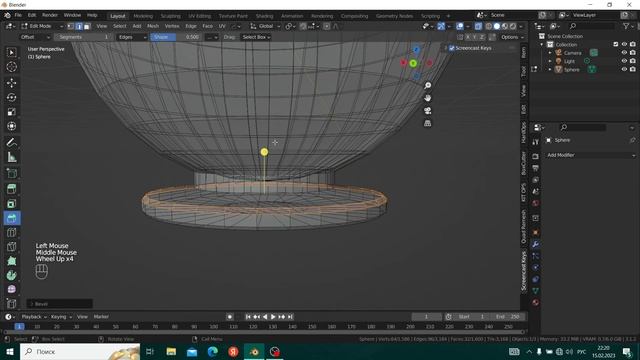Image resolution: width=640 pixels, height=360 pixels.
Task: Select the Spin tool
Action: [11, 275]
